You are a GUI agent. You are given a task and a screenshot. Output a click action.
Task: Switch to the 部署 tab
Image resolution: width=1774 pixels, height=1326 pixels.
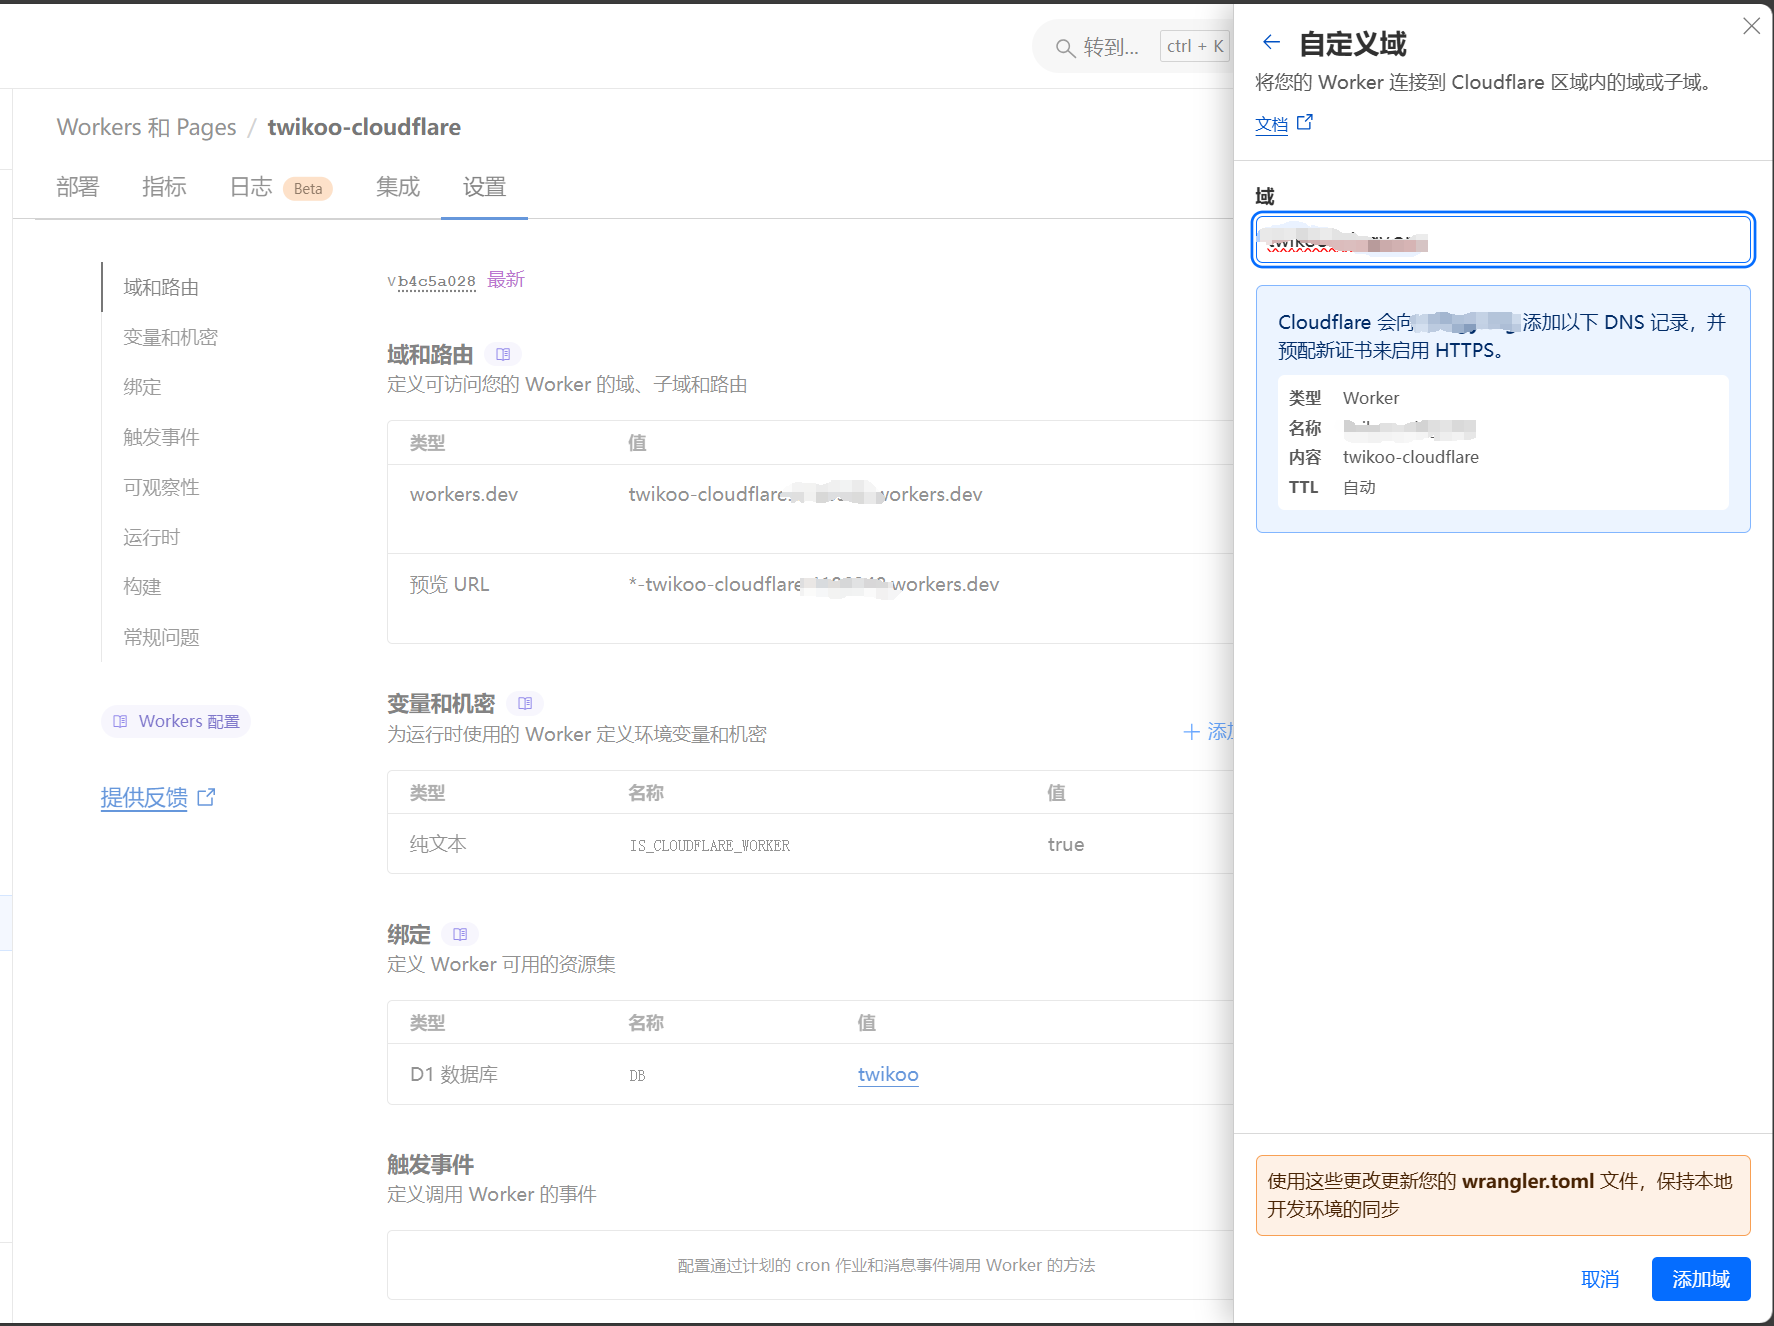[x=77, y=186]
